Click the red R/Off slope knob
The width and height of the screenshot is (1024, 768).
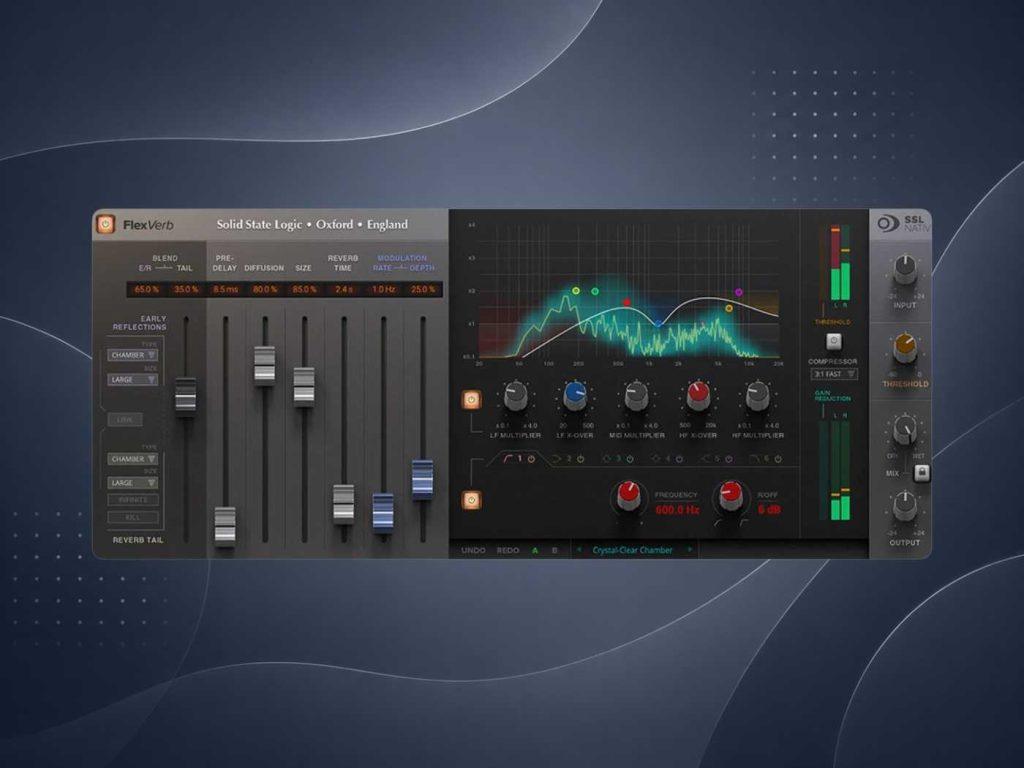tap(731, 496)
